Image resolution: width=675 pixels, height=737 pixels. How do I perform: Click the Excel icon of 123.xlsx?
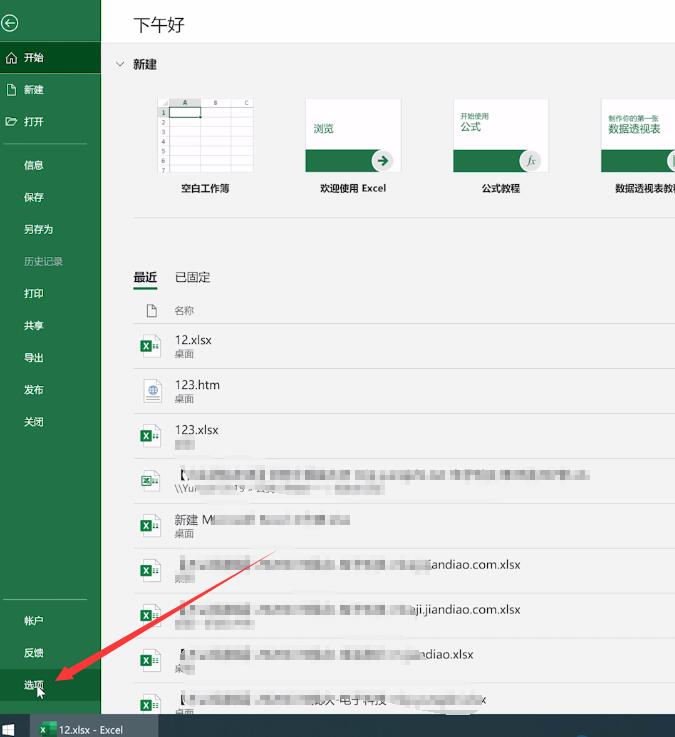coord(150,436)
